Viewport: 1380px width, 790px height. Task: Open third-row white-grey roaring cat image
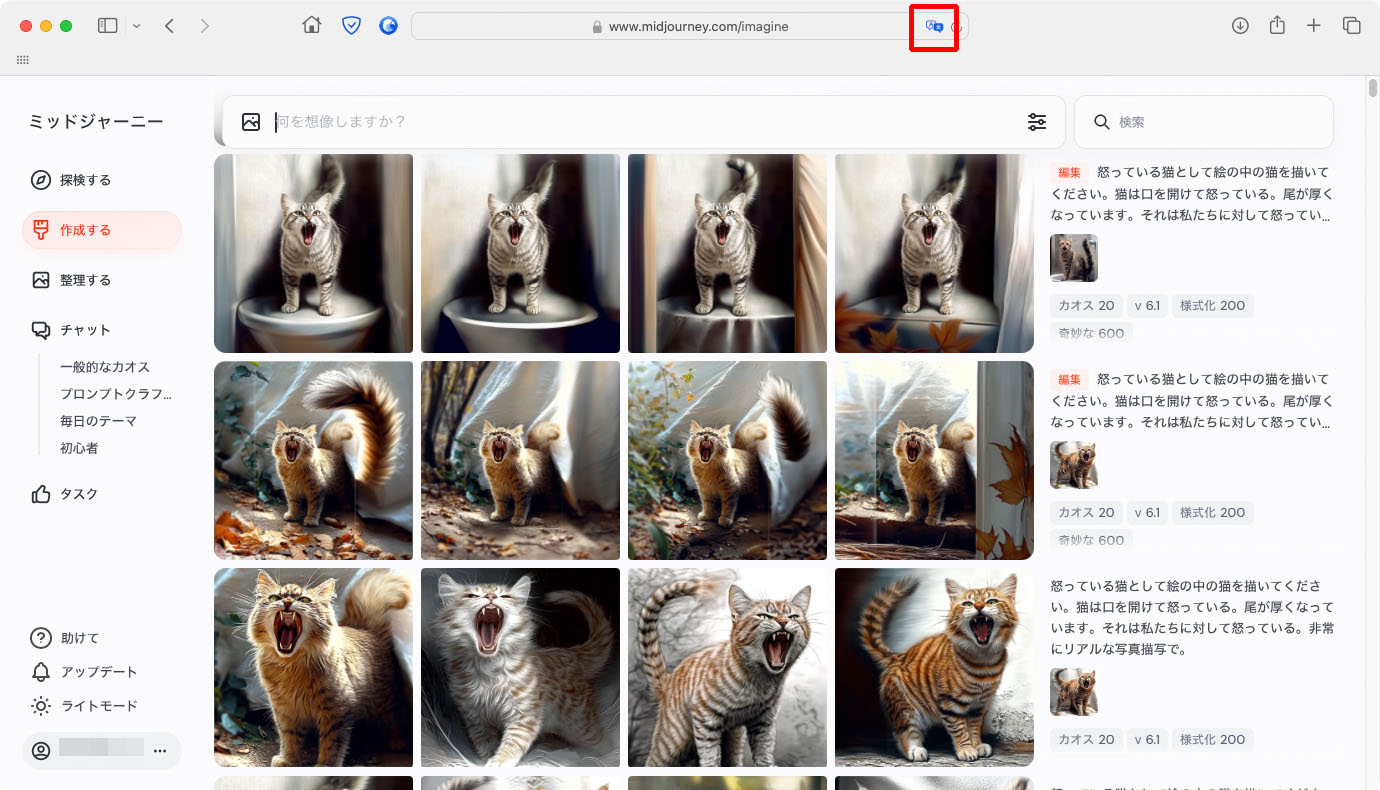pyautogui.click(x=520, y=667)
